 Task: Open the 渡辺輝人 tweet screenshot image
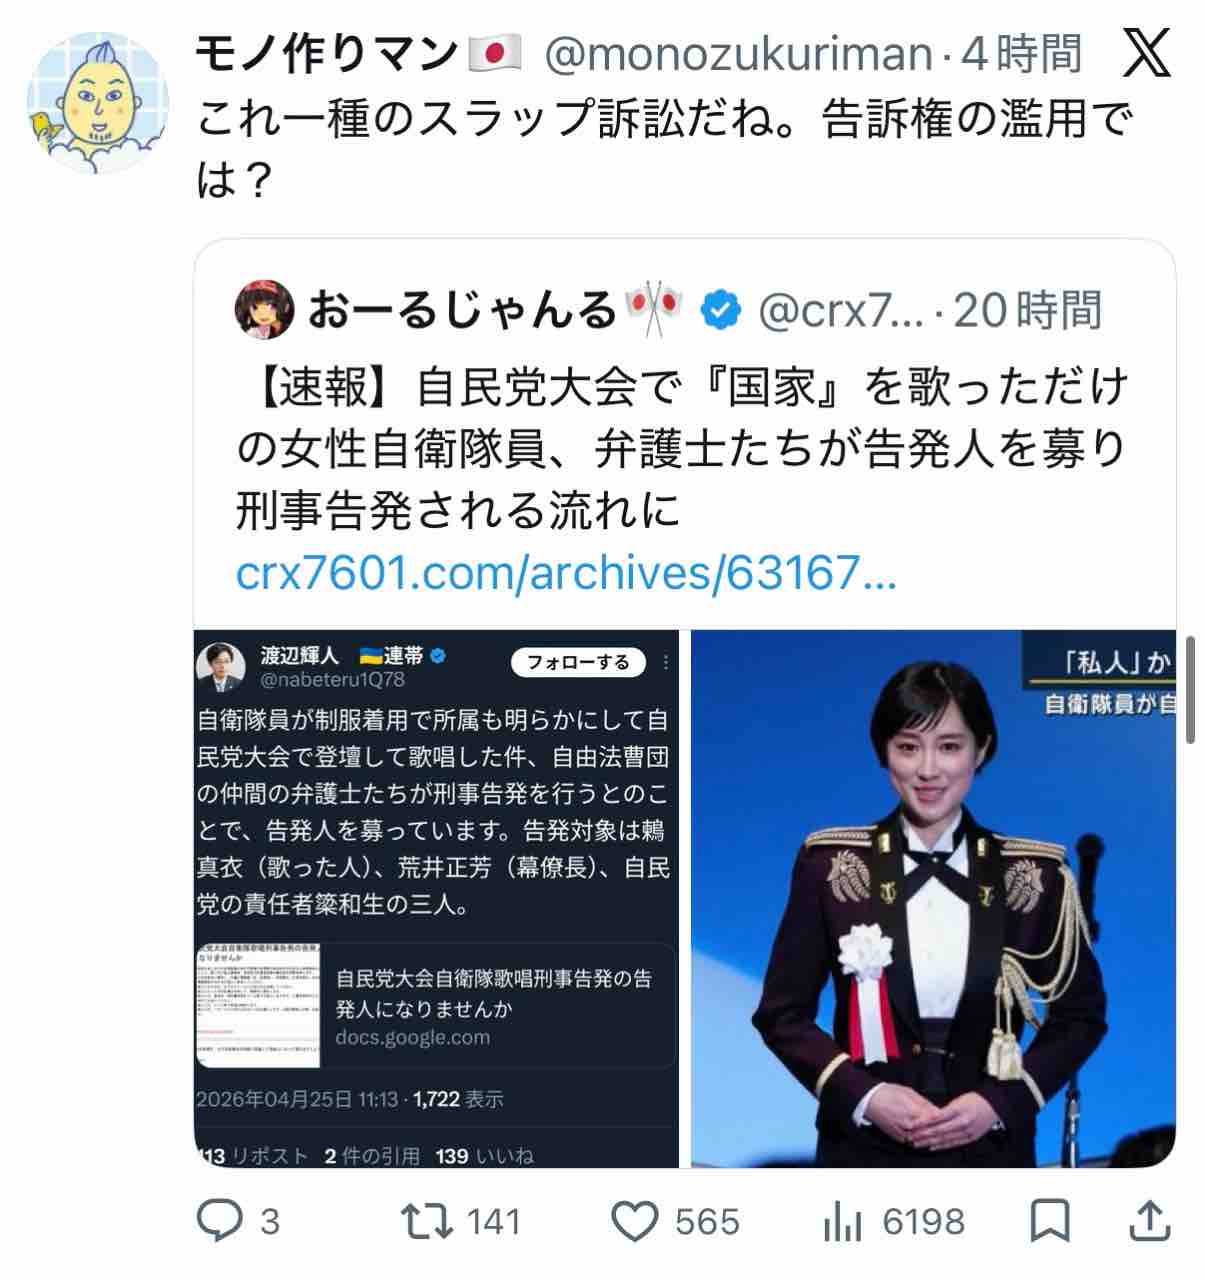point(437,898)
